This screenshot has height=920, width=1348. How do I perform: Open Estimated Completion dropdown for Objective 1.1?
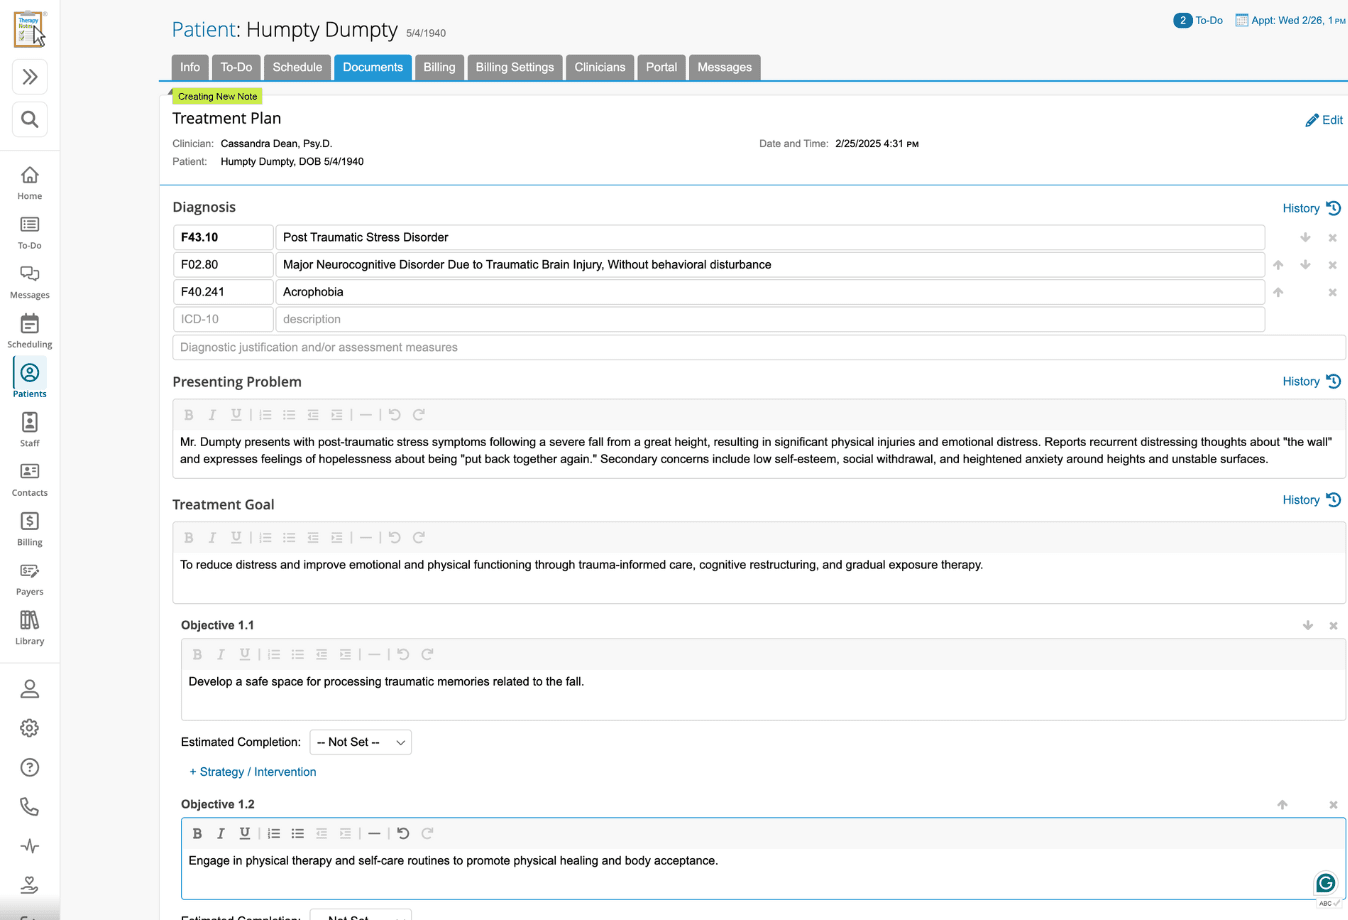360,742
